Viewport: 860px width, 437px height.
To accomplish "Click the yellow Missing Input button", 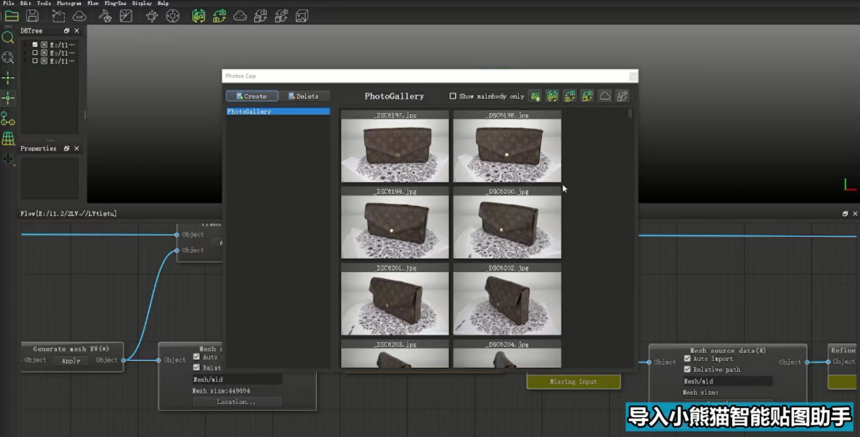I will pos(573,382).
